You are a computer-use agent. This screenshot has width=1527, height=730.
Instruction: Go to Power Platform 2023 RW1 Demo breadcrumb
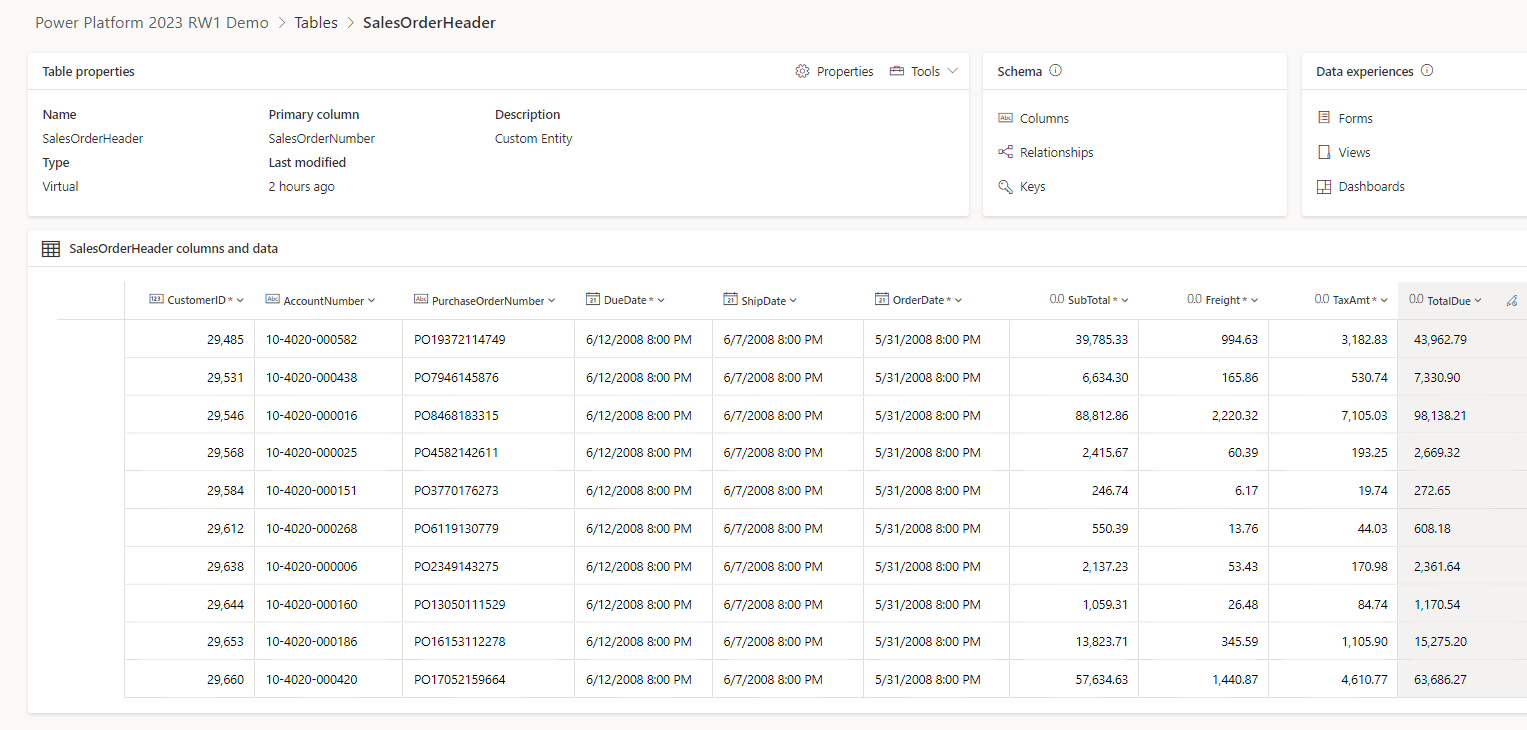click(x=152, y=22)
